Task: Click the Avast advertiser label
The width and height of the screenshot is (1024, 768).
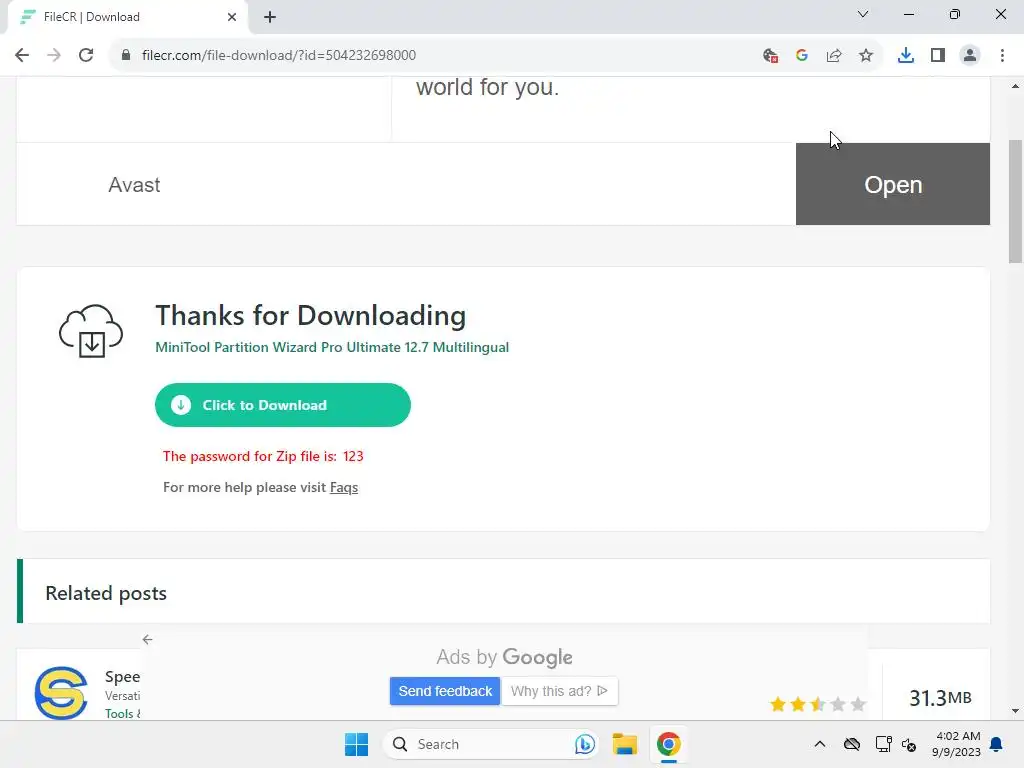Action: (x=134, y=185)
